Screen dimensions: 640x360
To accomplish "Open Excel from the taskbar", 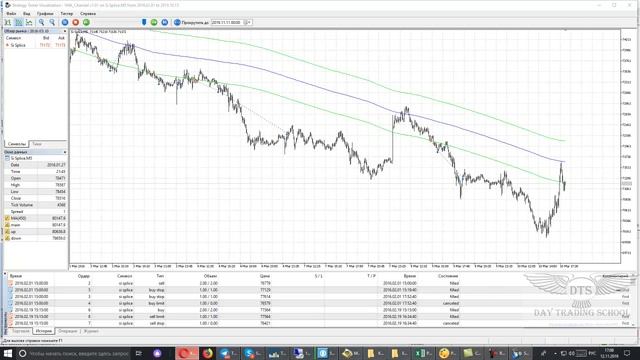I will pyautogui.click(x=423, y=353).
